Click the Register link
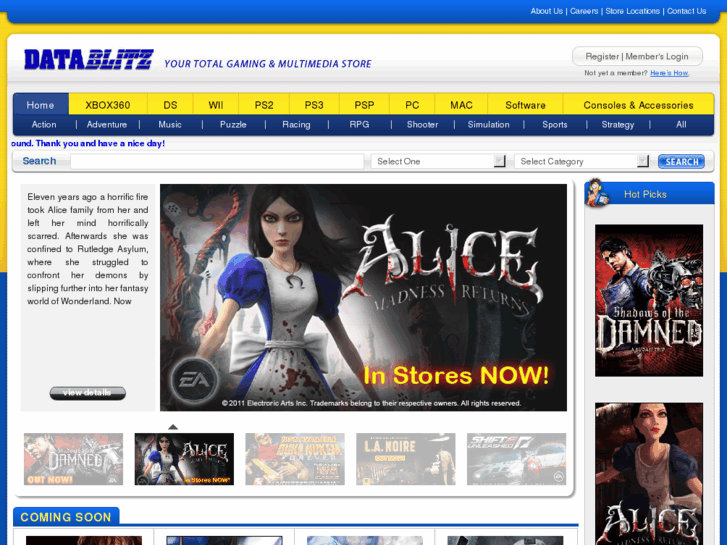Screen dimensions: 727x545 602,57
